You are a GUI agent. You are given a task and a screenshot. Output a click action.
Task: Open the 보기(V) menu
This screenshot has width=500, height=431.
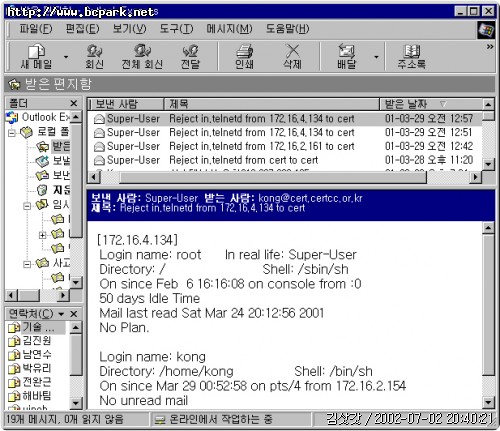pyautogui.click(x=129, y=29)
